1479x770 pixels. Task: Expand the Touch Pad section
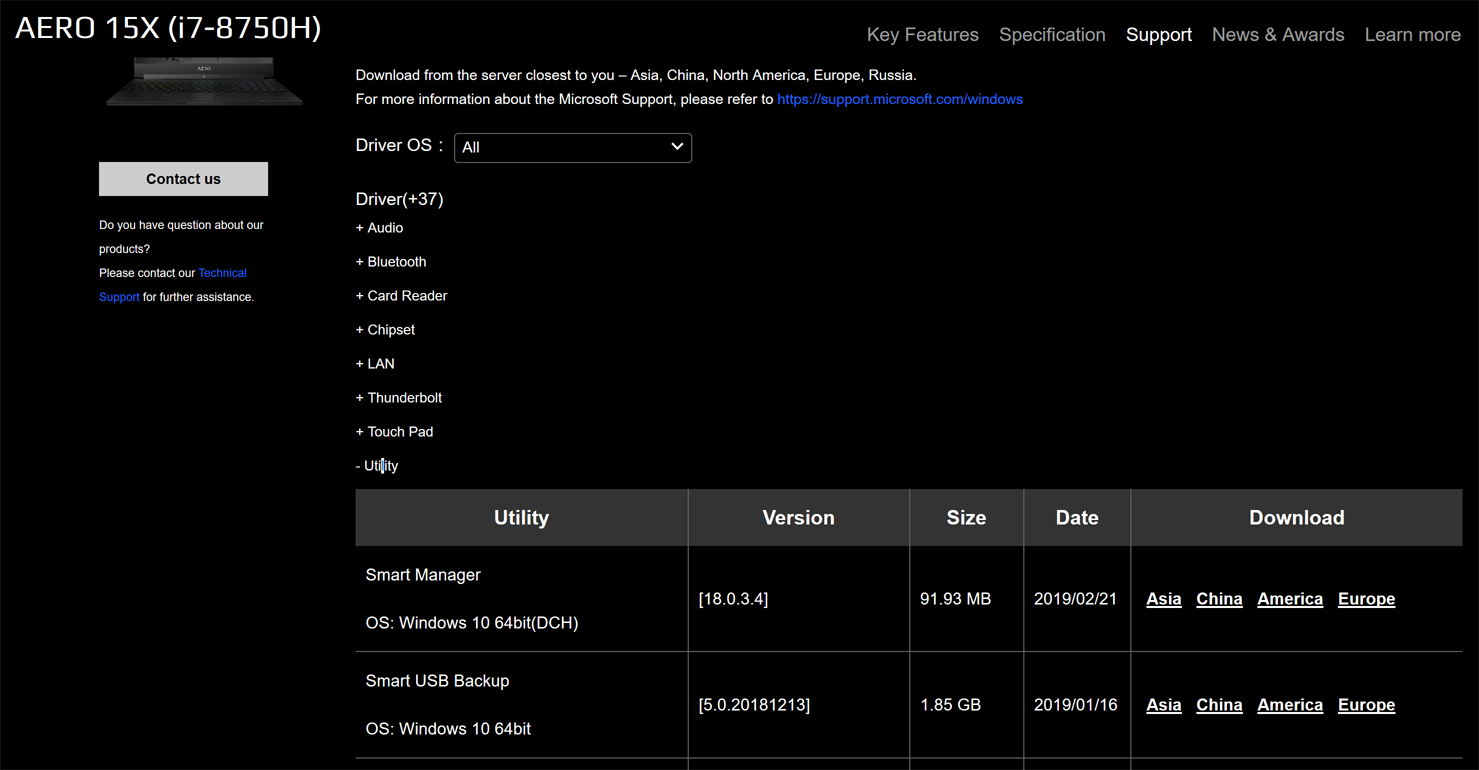click(395, 432)
